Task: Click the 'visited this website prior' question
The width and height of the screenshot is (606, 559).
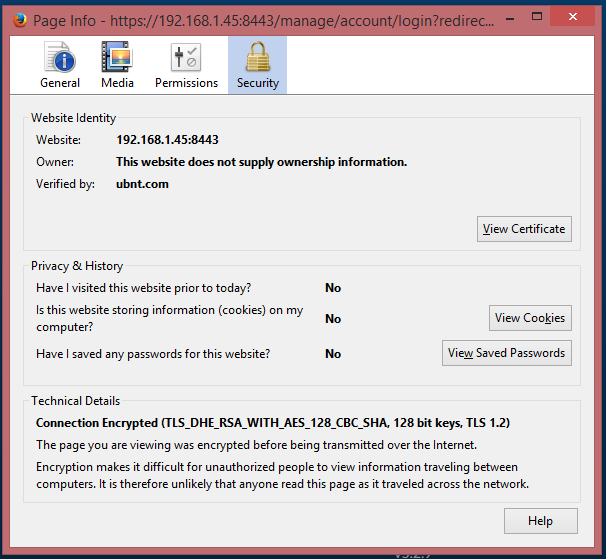Action: point(143,288)
